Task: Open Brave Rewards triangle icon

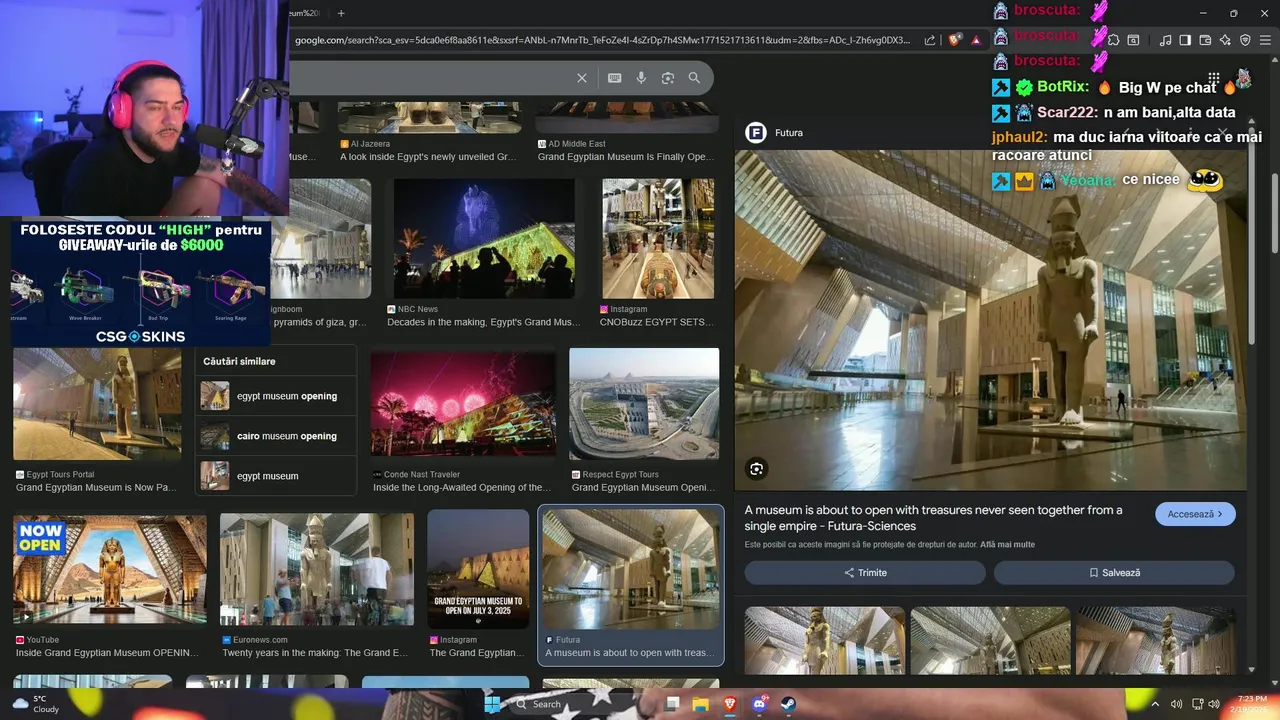Action: click(x=976, y=40)
